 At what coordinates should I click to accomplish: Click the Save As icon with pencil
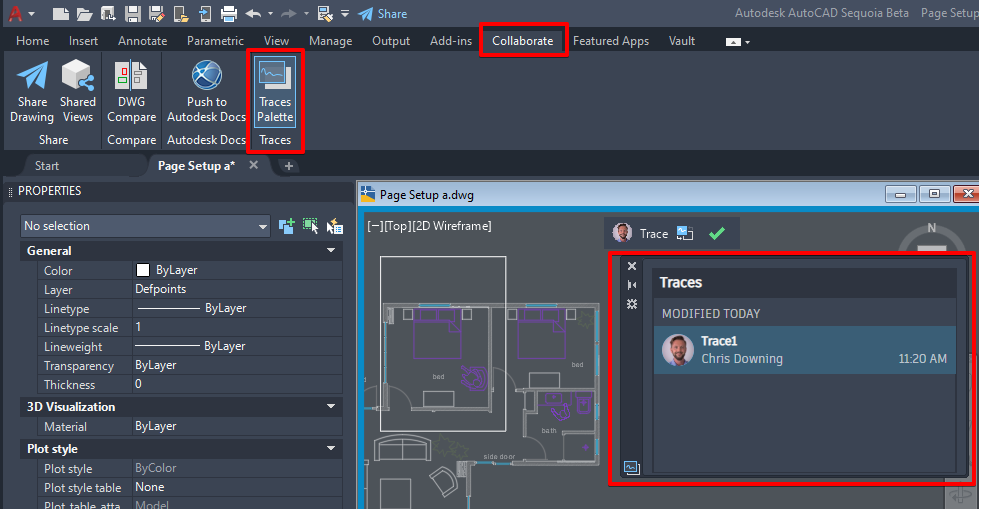[156, 13]
